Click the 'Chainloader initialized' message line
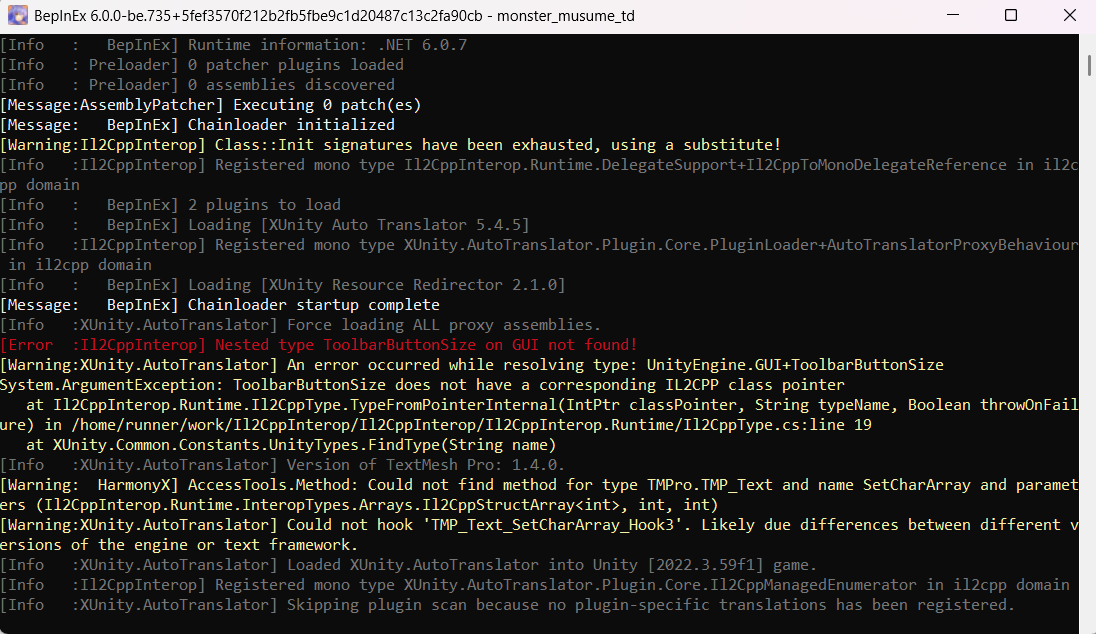The height and width of the screenshot is (634, 1096). coord(198,125)
